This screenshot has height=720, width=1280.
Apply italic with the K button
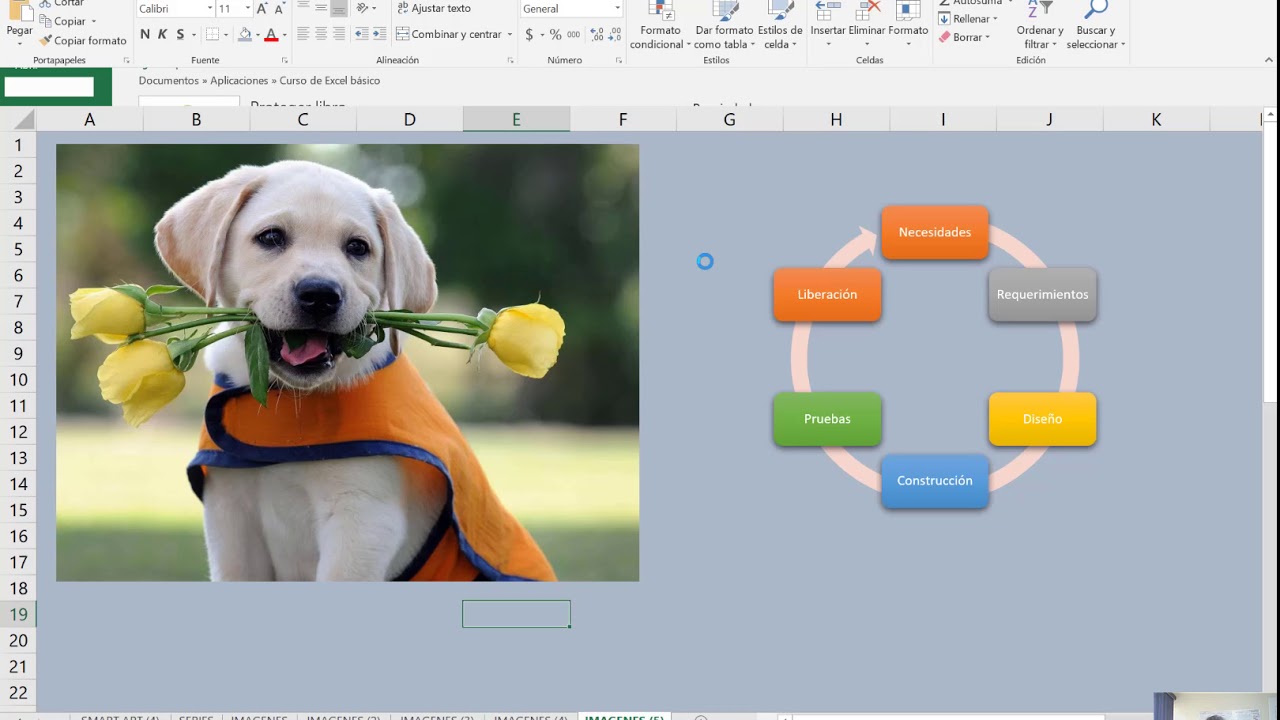click(162, 34)
